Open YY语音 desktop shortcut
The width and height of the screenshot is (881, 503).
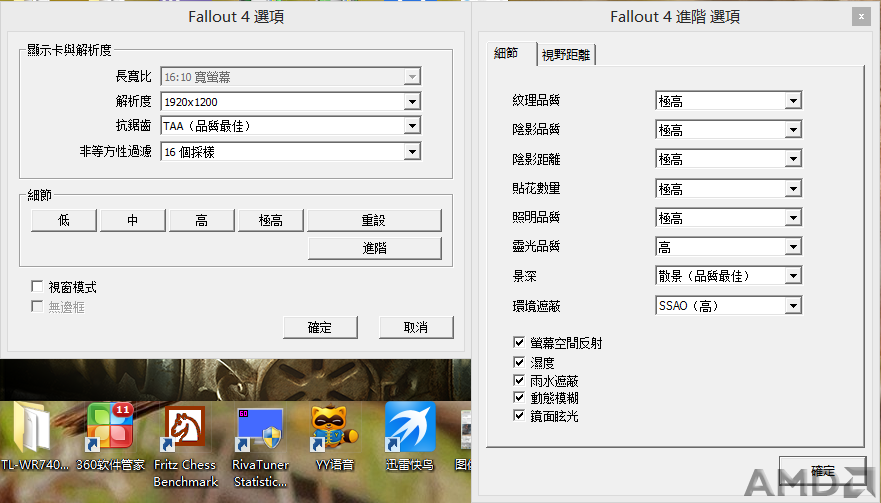[334, 436]
